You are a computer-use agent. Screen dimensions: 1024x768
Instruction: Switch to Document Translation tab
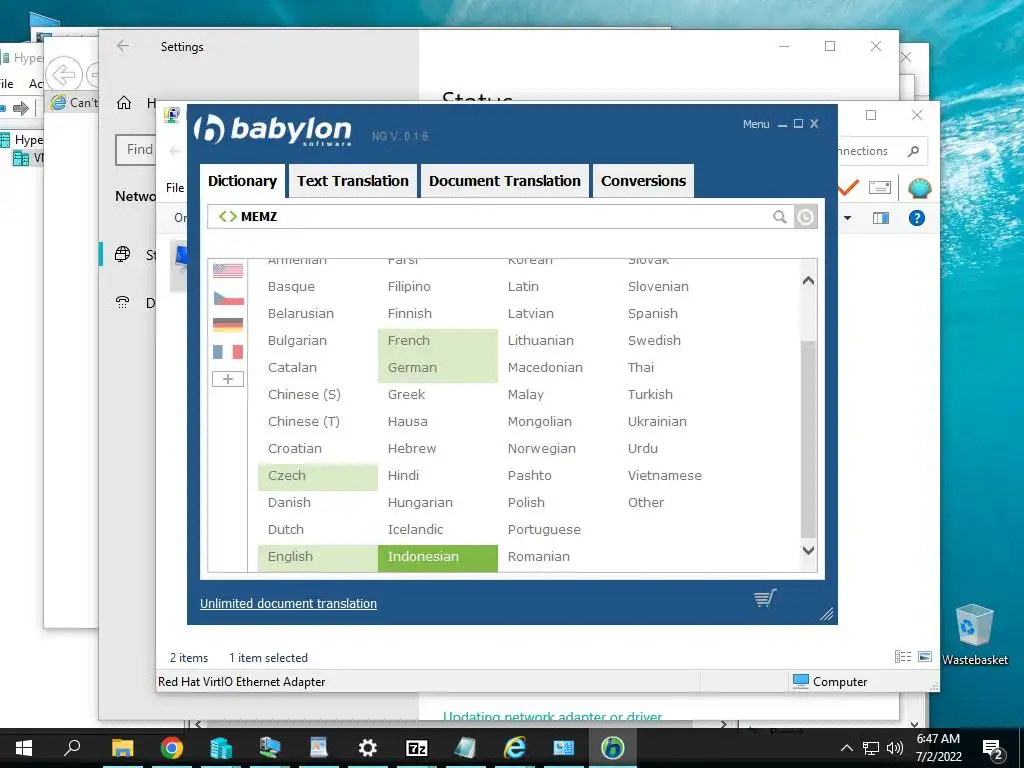[505, 181]
